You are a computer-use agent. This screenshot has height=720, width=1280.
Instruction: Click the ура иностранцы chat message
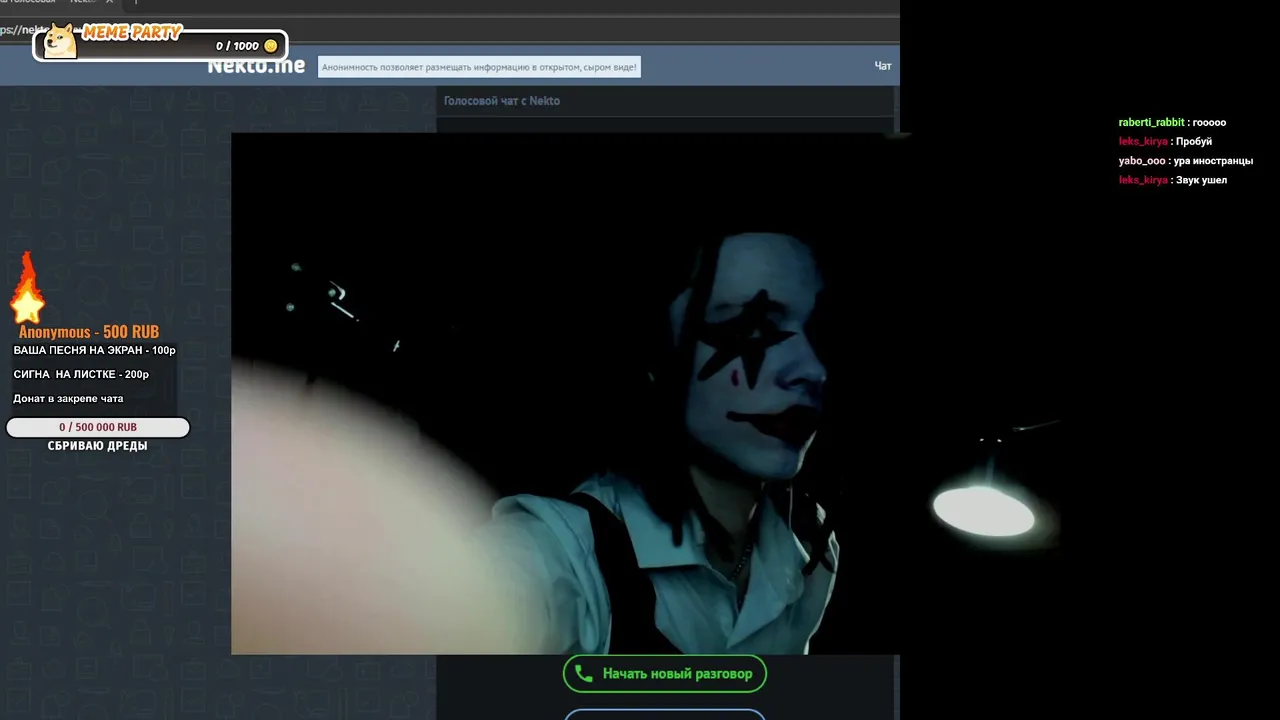[1213, 161]
